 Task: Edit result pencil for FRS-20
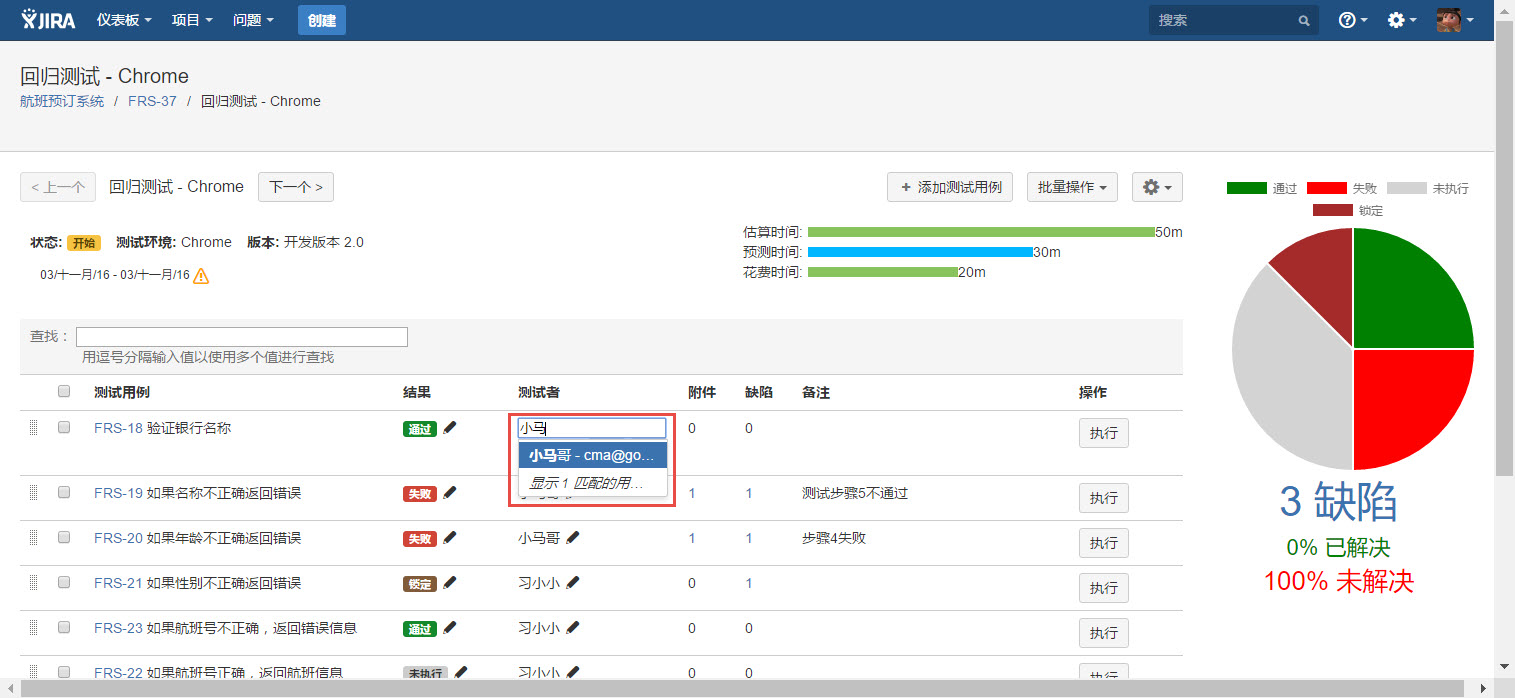tap(450, 538)
